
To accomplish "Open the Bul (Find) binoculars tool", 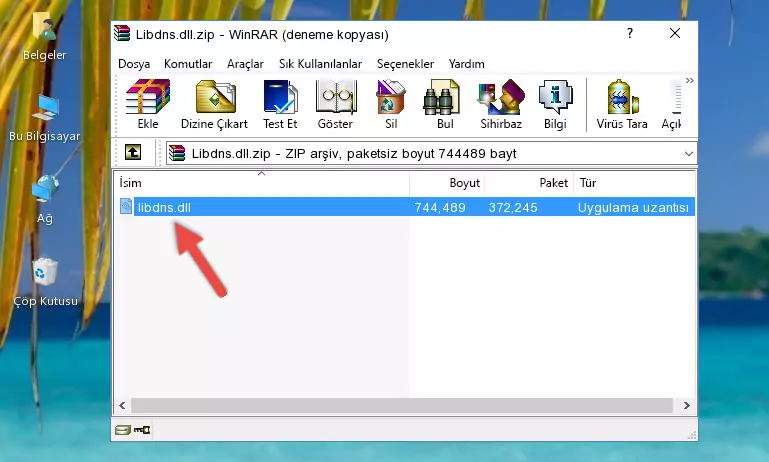I will click(445, 104).
